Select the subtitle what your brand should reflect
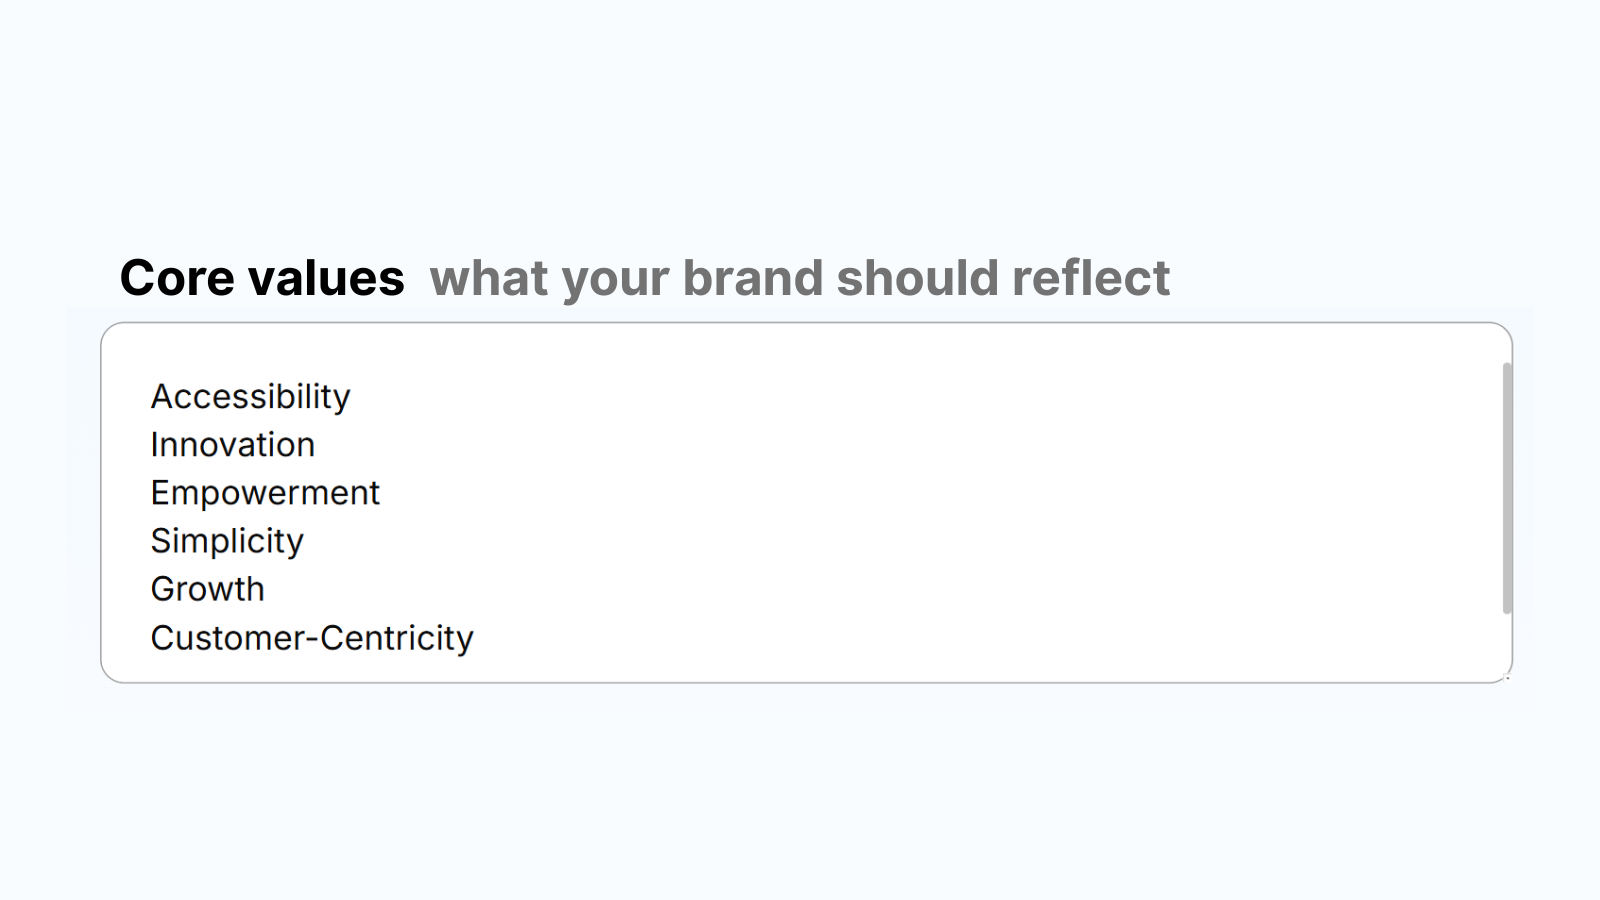Viewport: 1600px width, 900px height. 800,278
